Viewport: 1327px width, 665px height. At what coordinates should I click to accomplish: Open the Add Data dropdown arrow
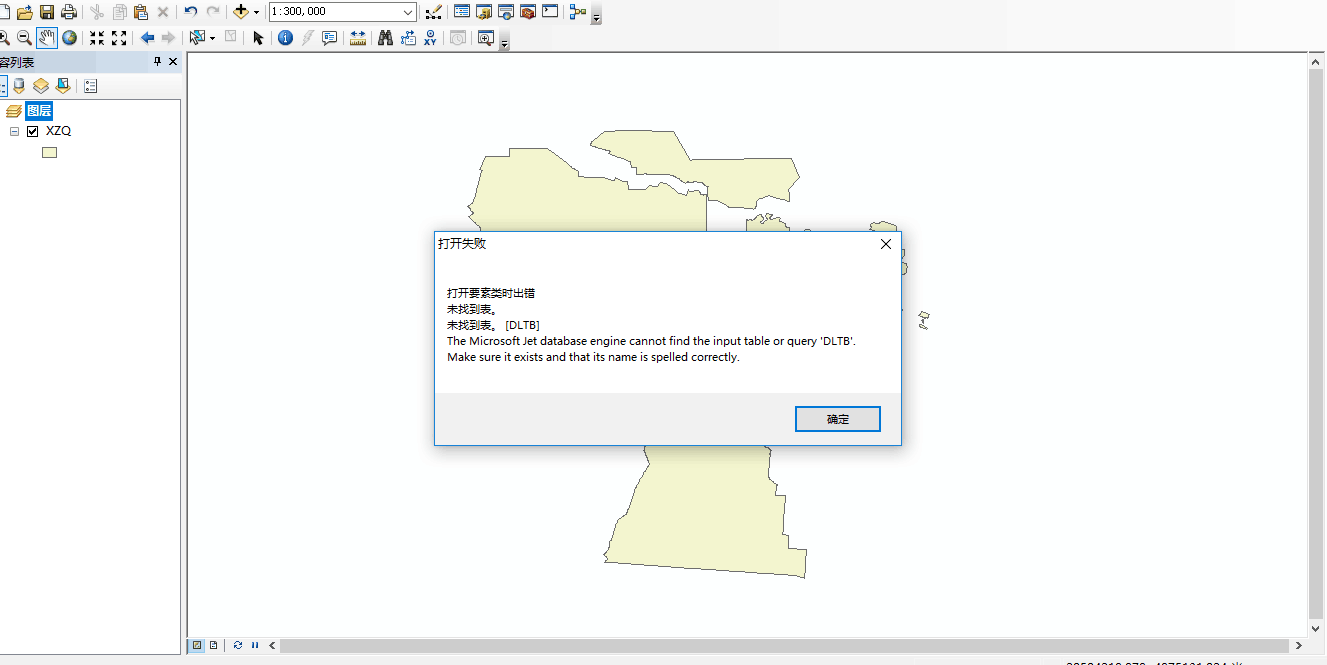coord(256,13)
